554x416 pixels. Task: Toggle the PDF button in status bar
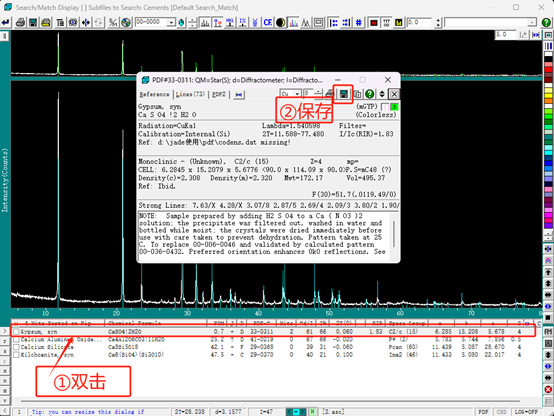483,412
